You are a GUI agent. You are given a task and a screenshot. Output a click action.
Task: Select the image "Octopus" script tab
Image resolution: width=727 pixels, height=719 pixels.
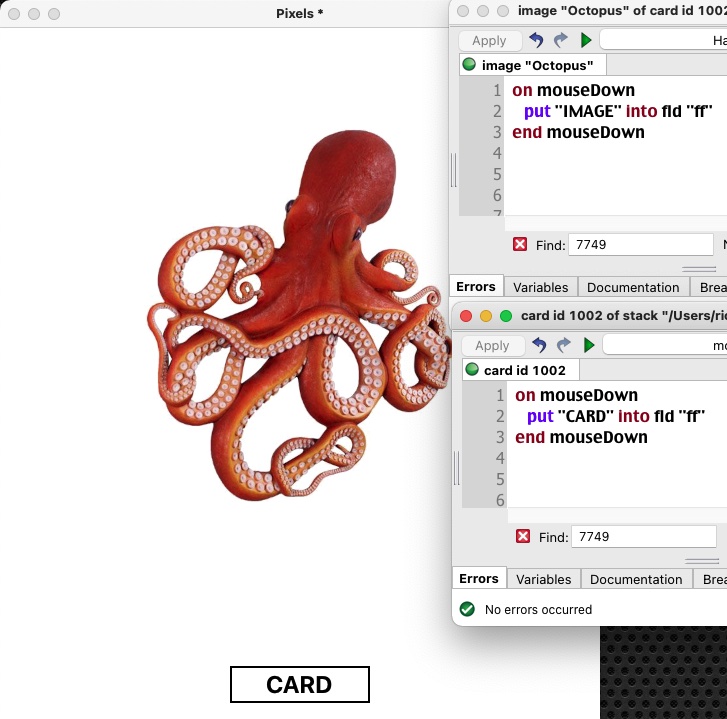[x=533, y=65]
